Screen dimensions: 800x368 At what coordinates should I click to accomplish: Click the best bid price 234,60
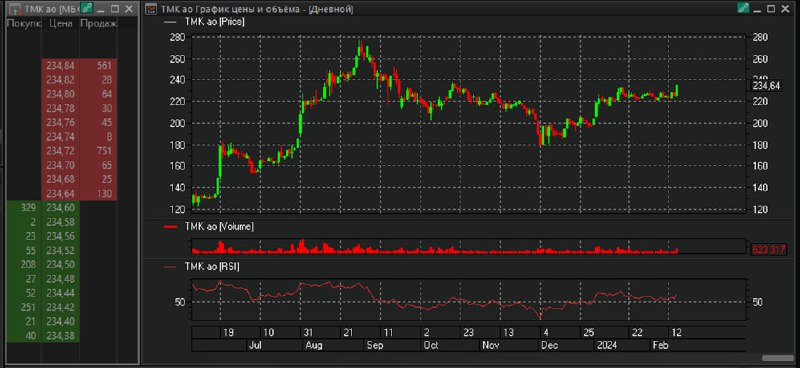60,208
